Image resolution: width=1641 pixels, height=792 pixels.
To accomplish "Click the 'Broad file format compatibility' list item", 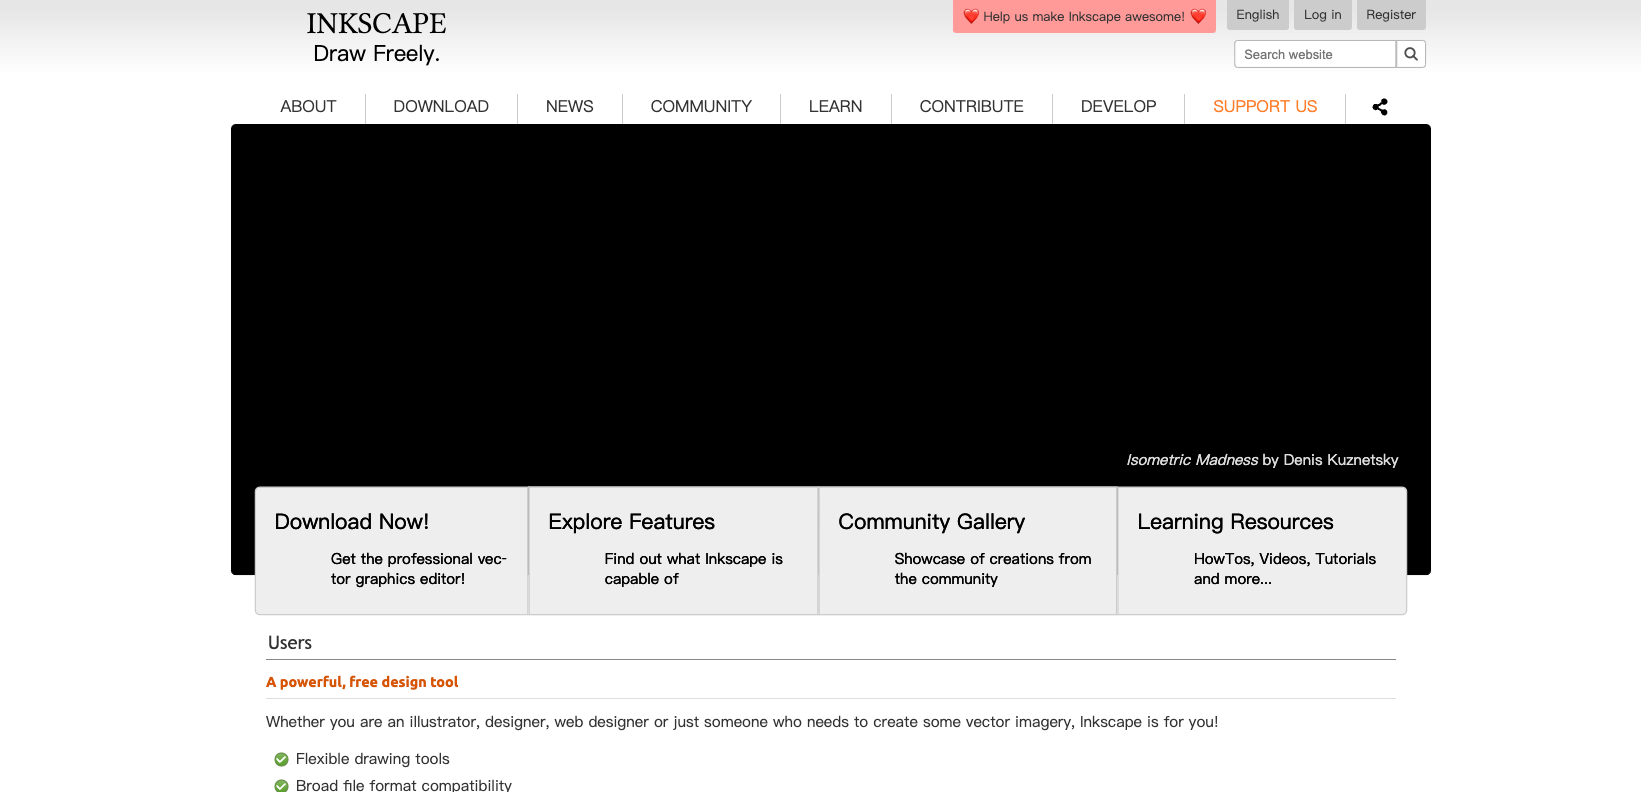I will pos(404,785).
